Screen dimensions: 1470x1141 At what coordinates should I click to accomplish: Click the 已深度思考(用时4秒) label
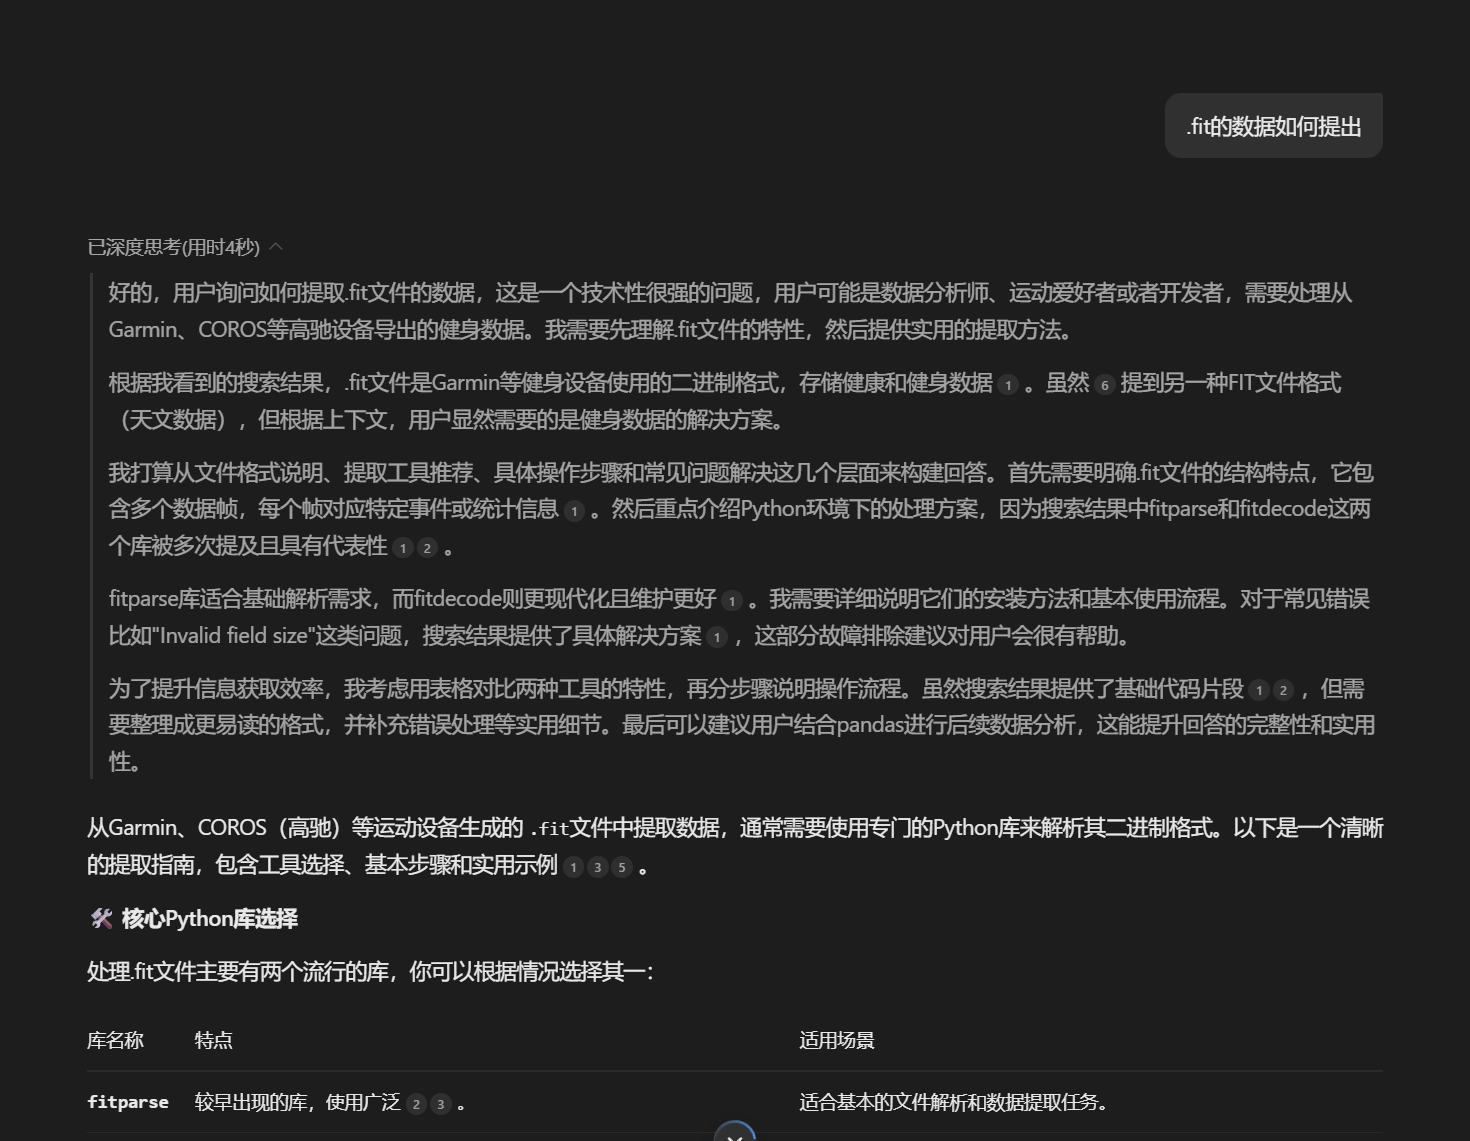(x=173, y=247)
